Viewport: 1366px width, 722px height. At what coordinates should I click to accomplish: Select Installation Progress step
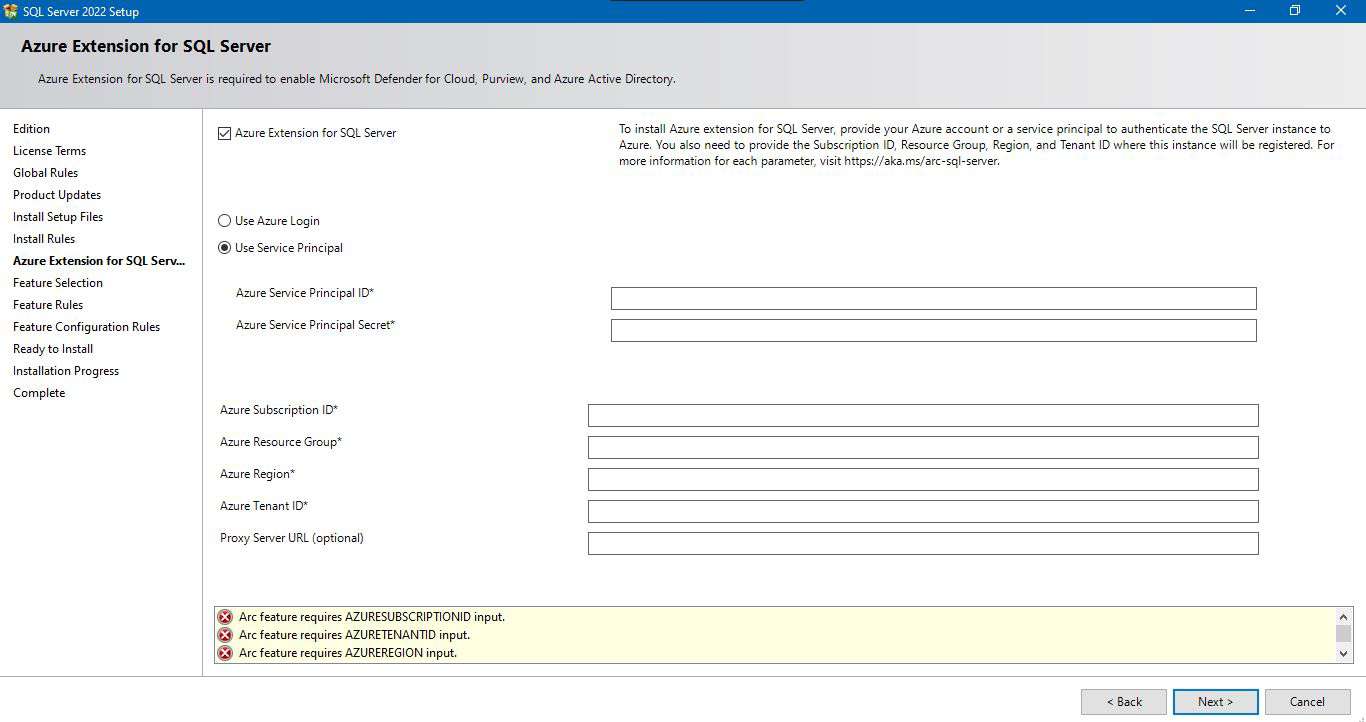(66, 371)
